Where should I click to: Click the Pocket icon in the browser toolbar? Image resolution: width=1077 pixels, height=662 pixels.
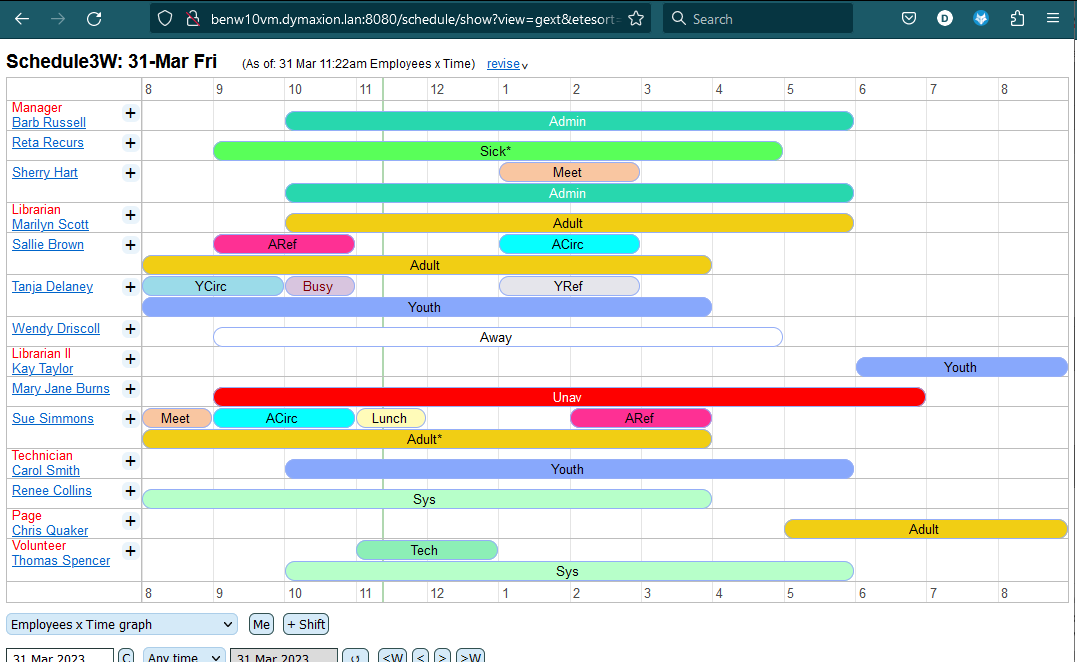point(909,17)
